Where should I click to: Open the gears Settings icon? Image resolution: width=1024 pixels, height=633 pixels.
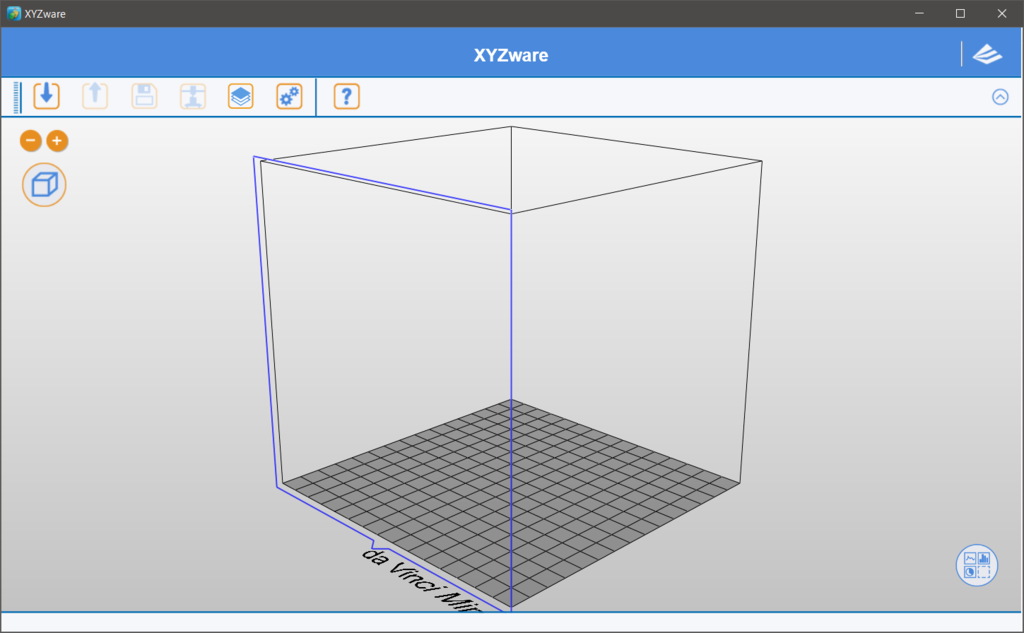[x=289, y=96]
